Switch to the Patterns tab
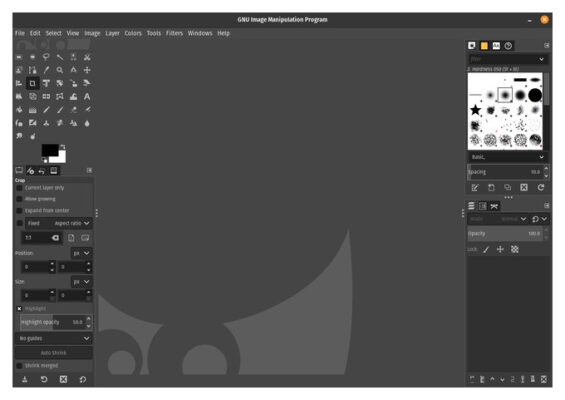The height and width of the screenshot is (400, 565). [x=484, y=46]
